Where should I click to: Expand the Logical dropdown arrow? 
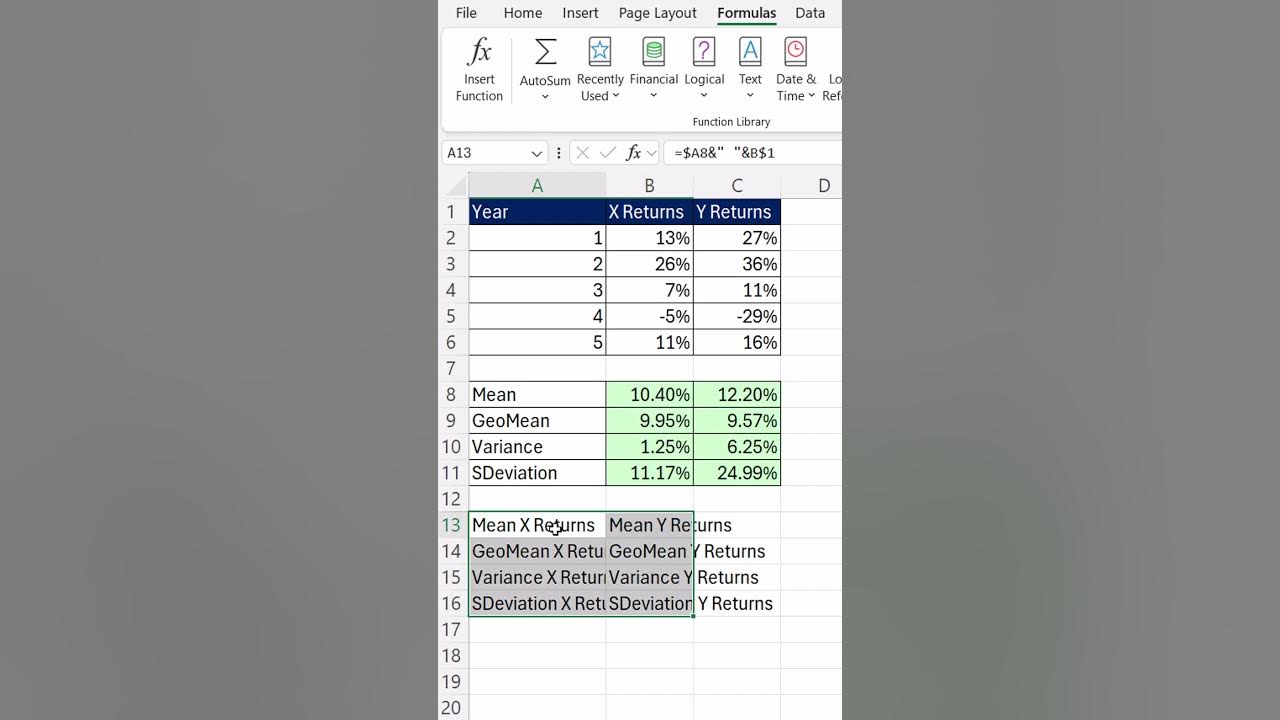click(x=704, y=96)
